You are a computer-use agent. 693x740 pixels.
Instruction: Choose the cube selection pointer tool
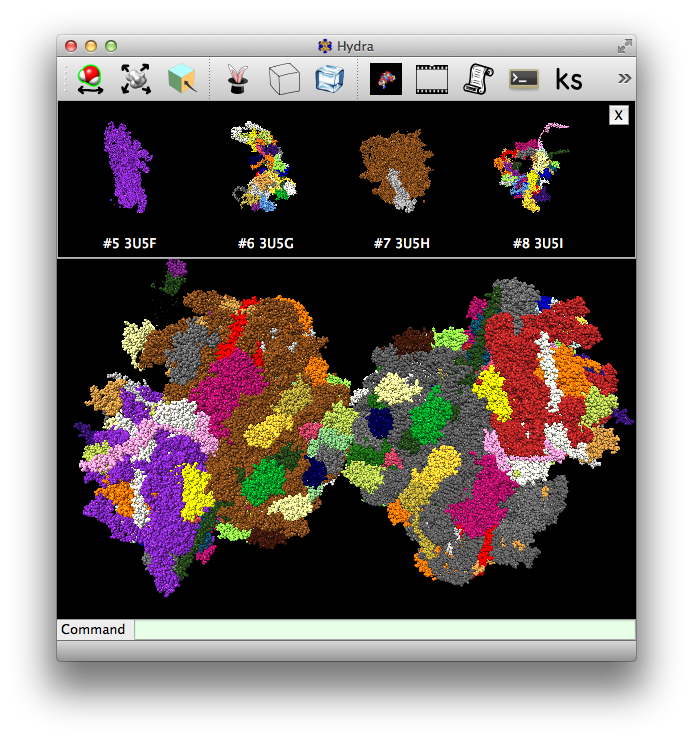[182, 79]
